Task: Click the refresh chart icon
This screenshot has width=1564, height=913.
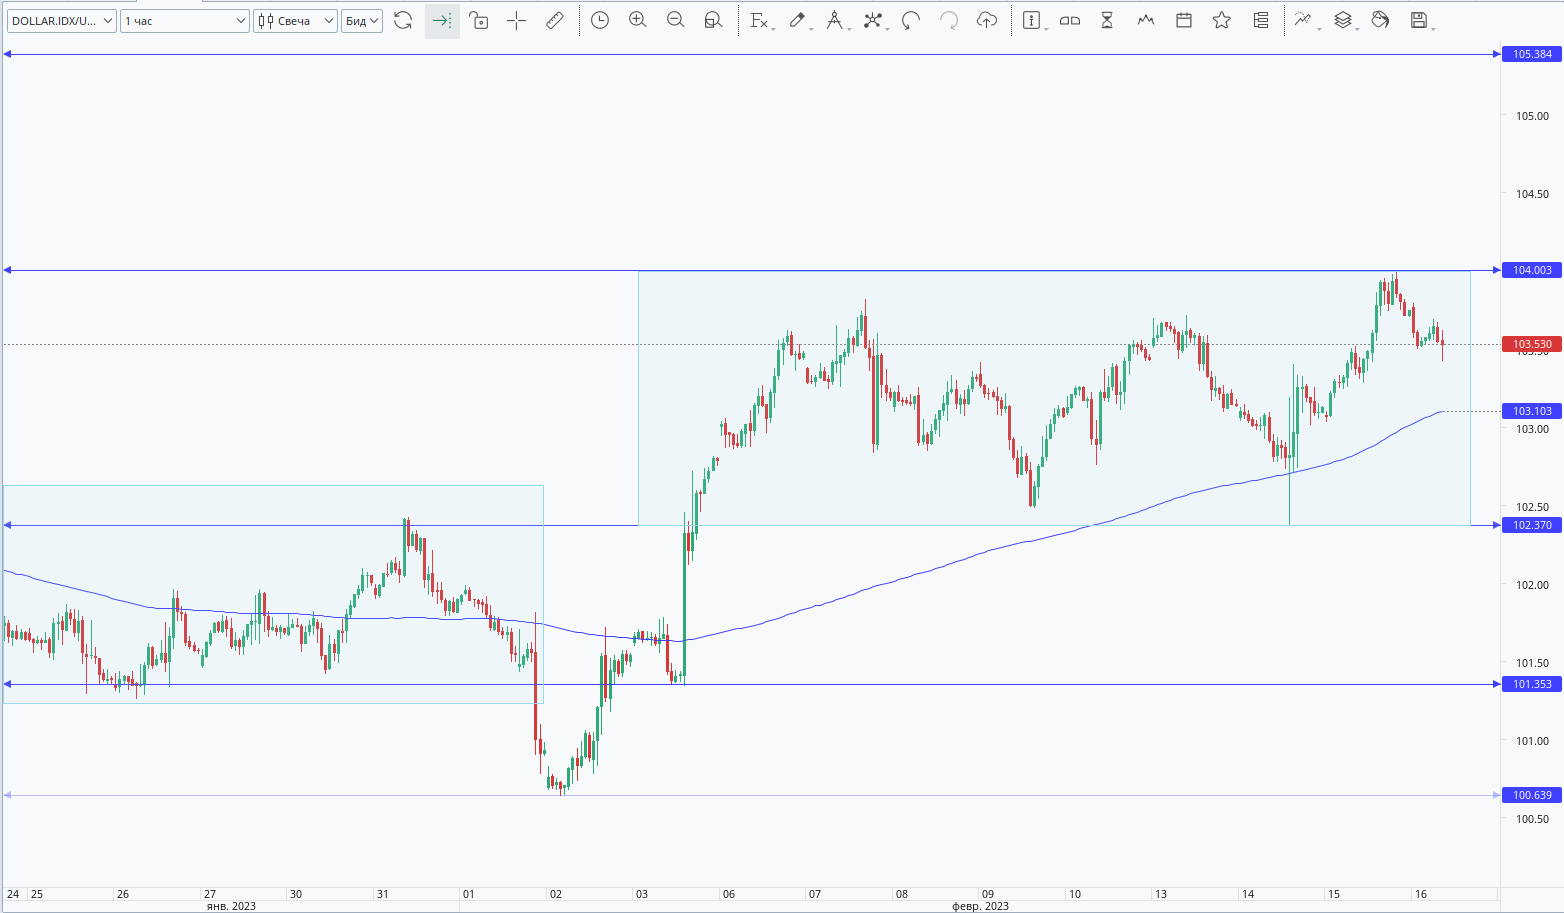Action: click(403, 20)
